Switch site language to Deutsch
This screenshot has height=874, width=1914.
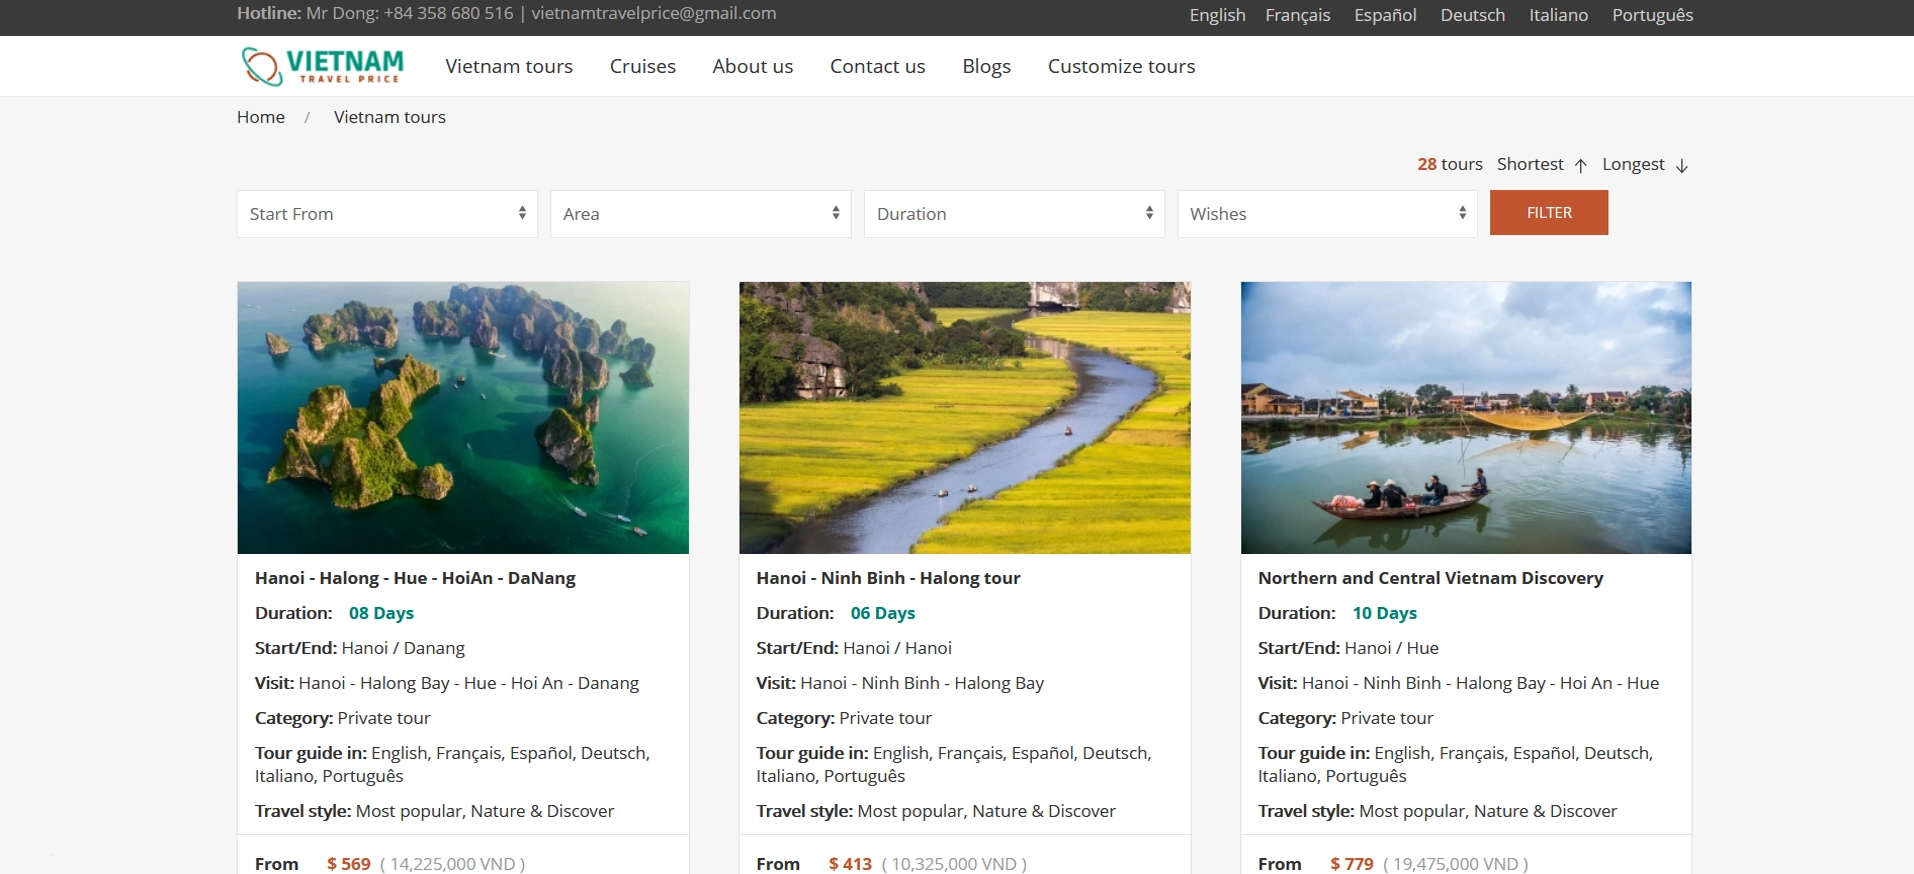[x=1472, y=15]
